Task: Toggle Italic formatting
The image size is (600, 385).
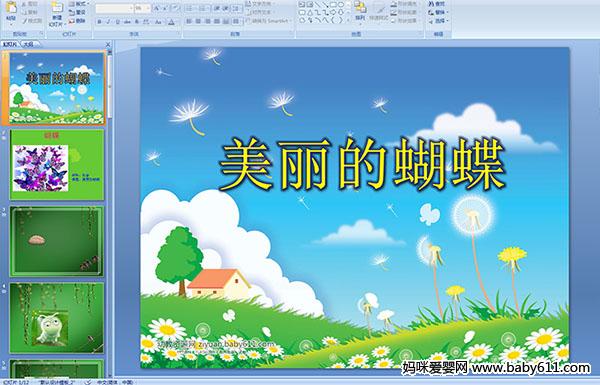Action: point(108,22)
